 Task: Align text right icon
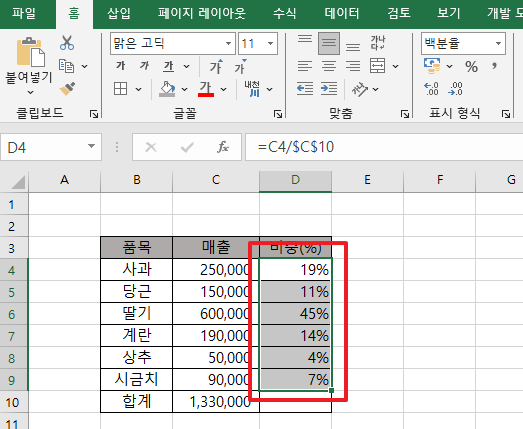coord(353,66)
